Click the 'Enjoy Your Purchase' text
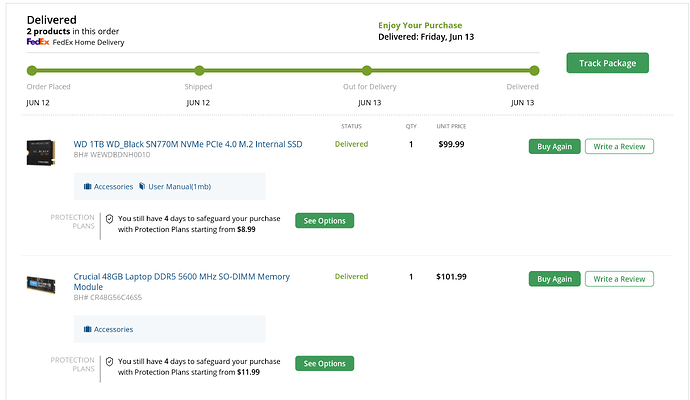Image resolution: width=690 pixels, height=400 pixels. click(x=420, y=25)
